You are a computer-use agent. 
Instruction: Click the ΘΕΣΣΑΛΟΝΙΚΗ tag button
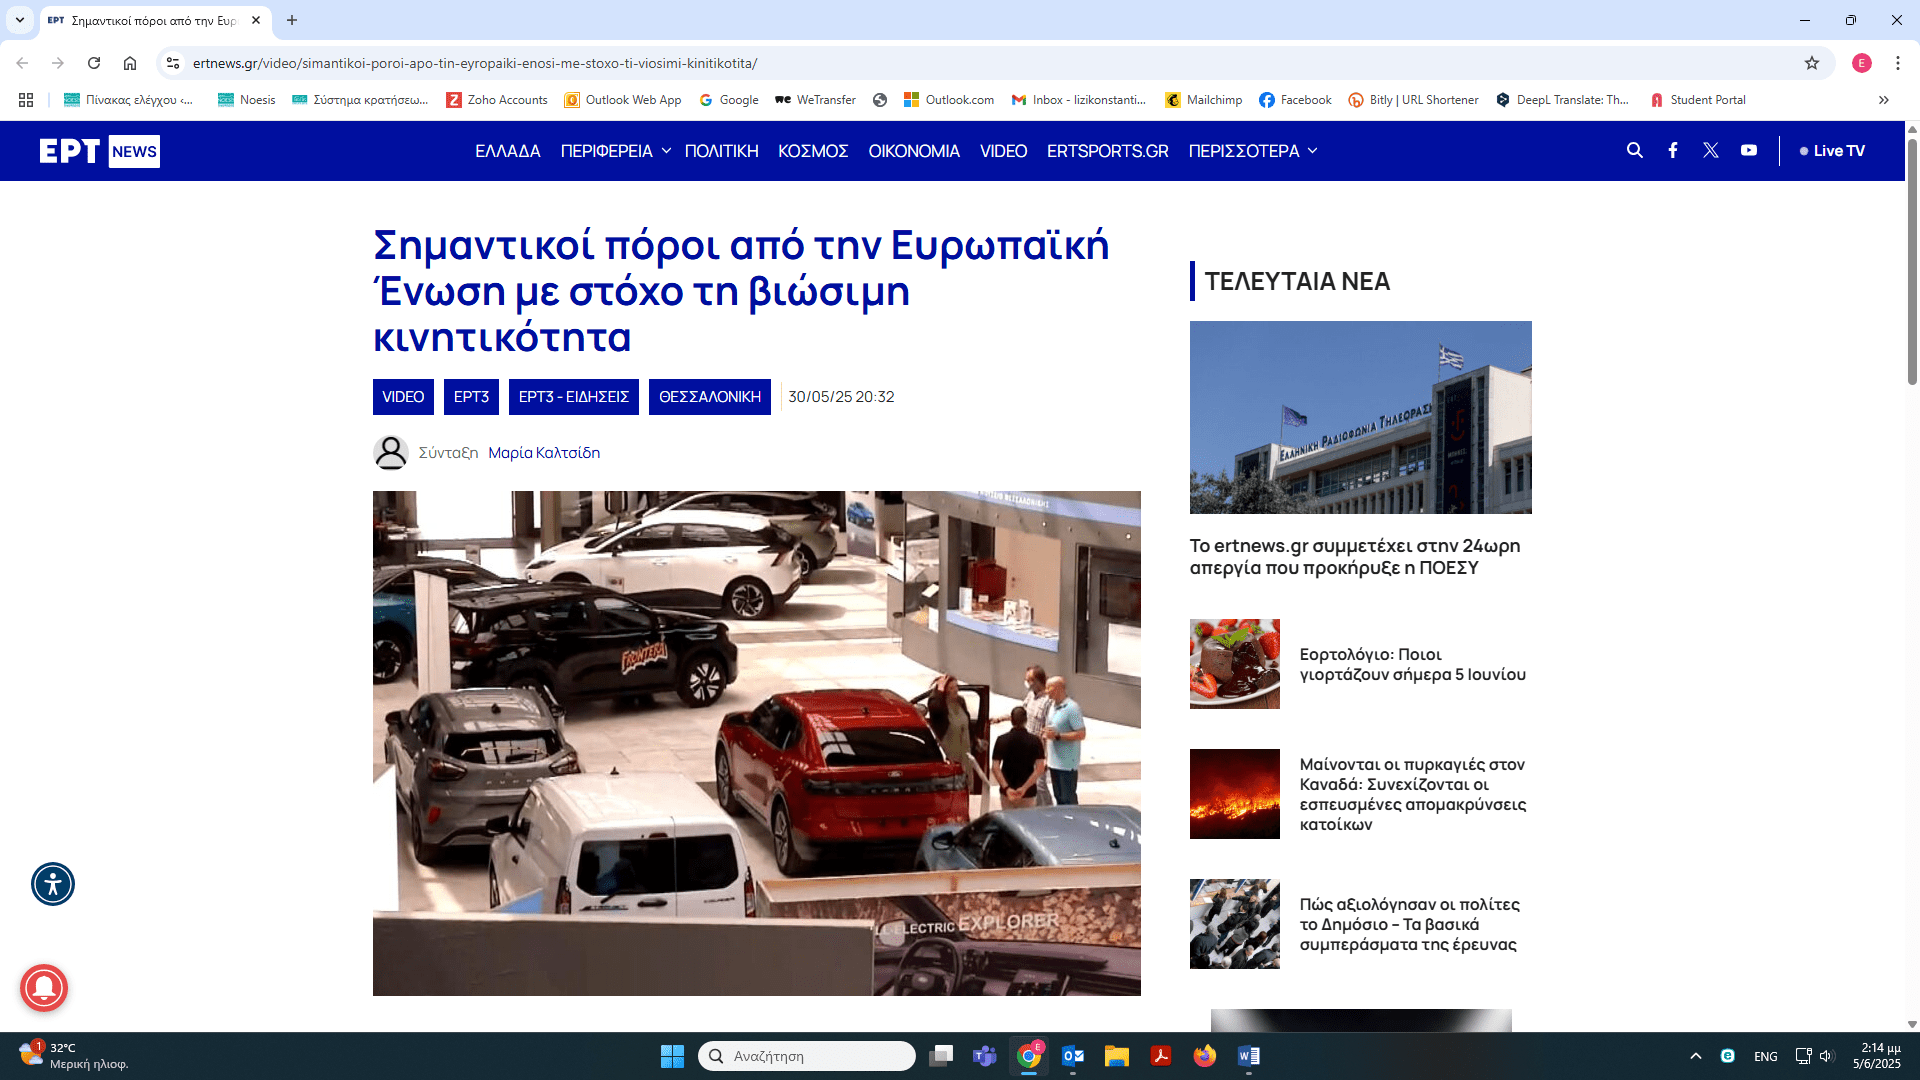coord(709,397)
